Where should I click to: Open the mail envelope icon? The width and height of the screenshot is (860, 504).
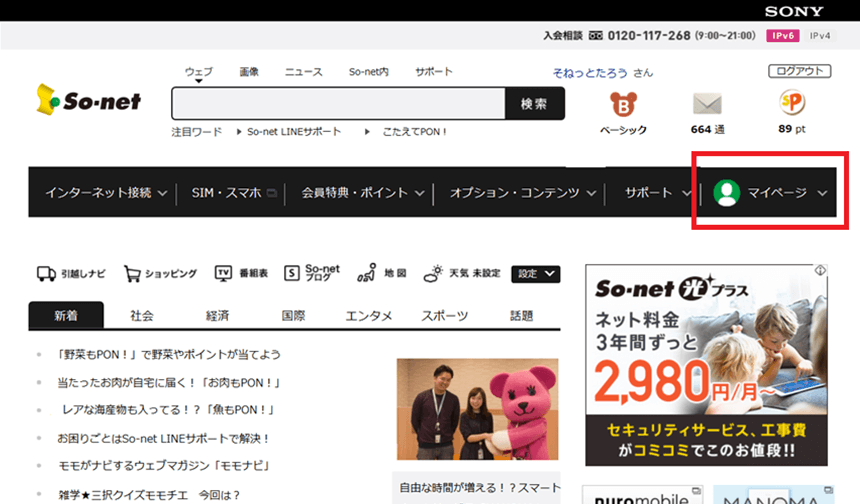[x=707, y=103]
